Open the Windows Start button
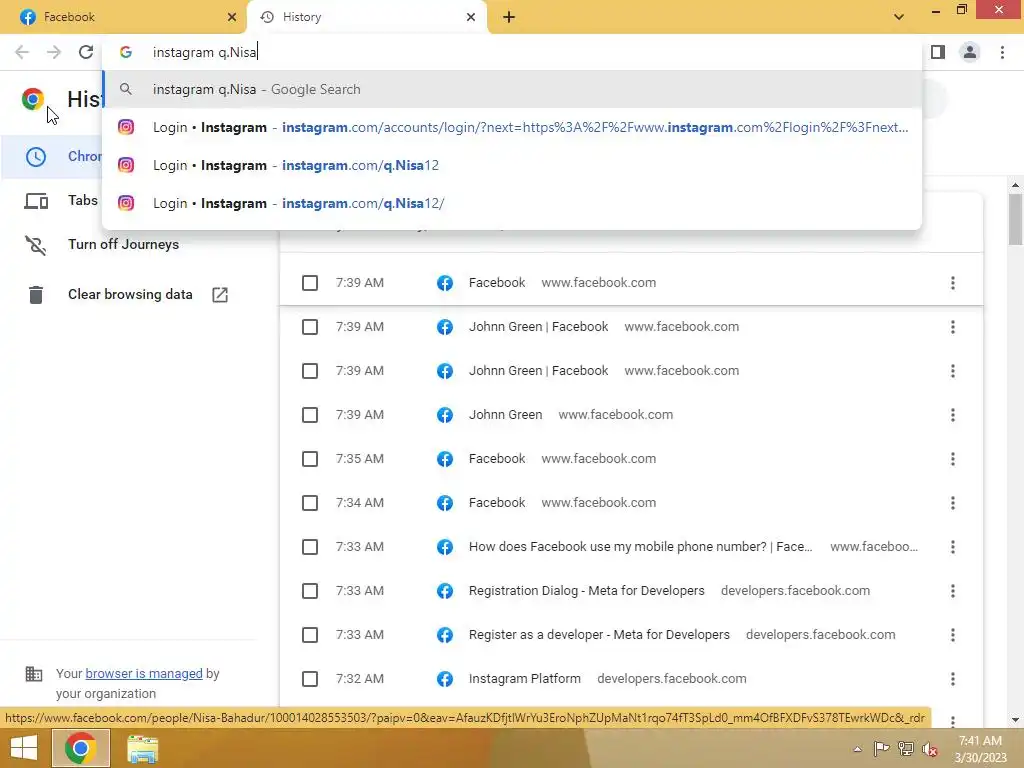The width and height of the screenshot is (1024, 768). click(24, 748)
